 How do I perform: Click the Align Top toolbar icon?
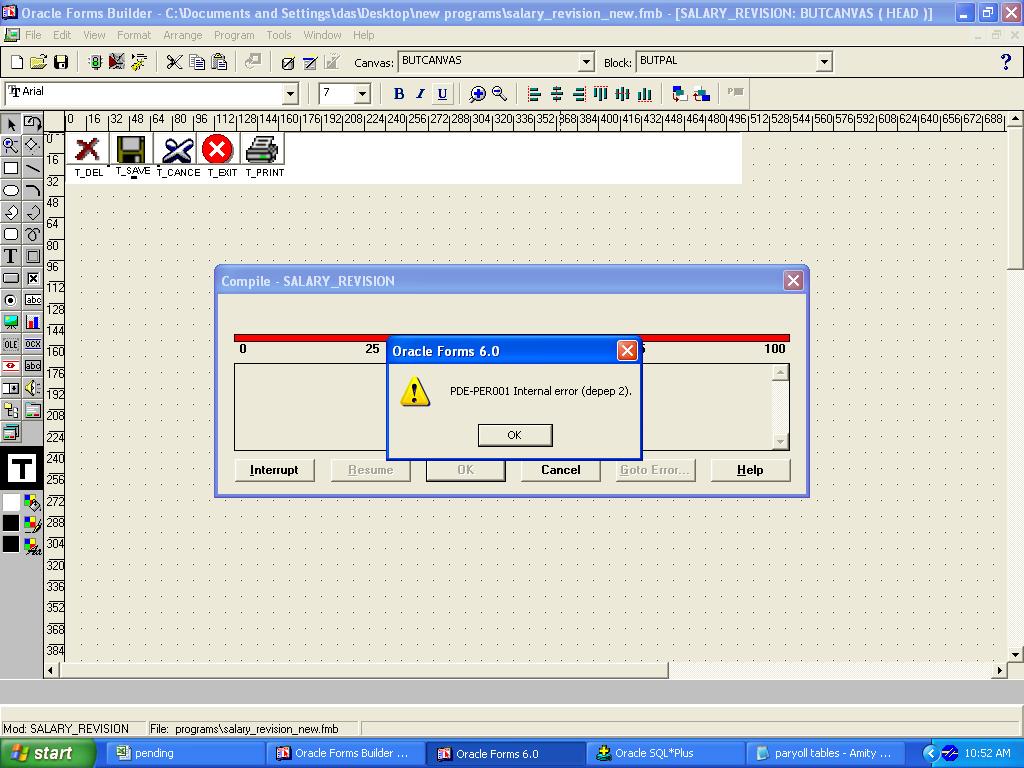pyautogui.click(x=600, y=94)
